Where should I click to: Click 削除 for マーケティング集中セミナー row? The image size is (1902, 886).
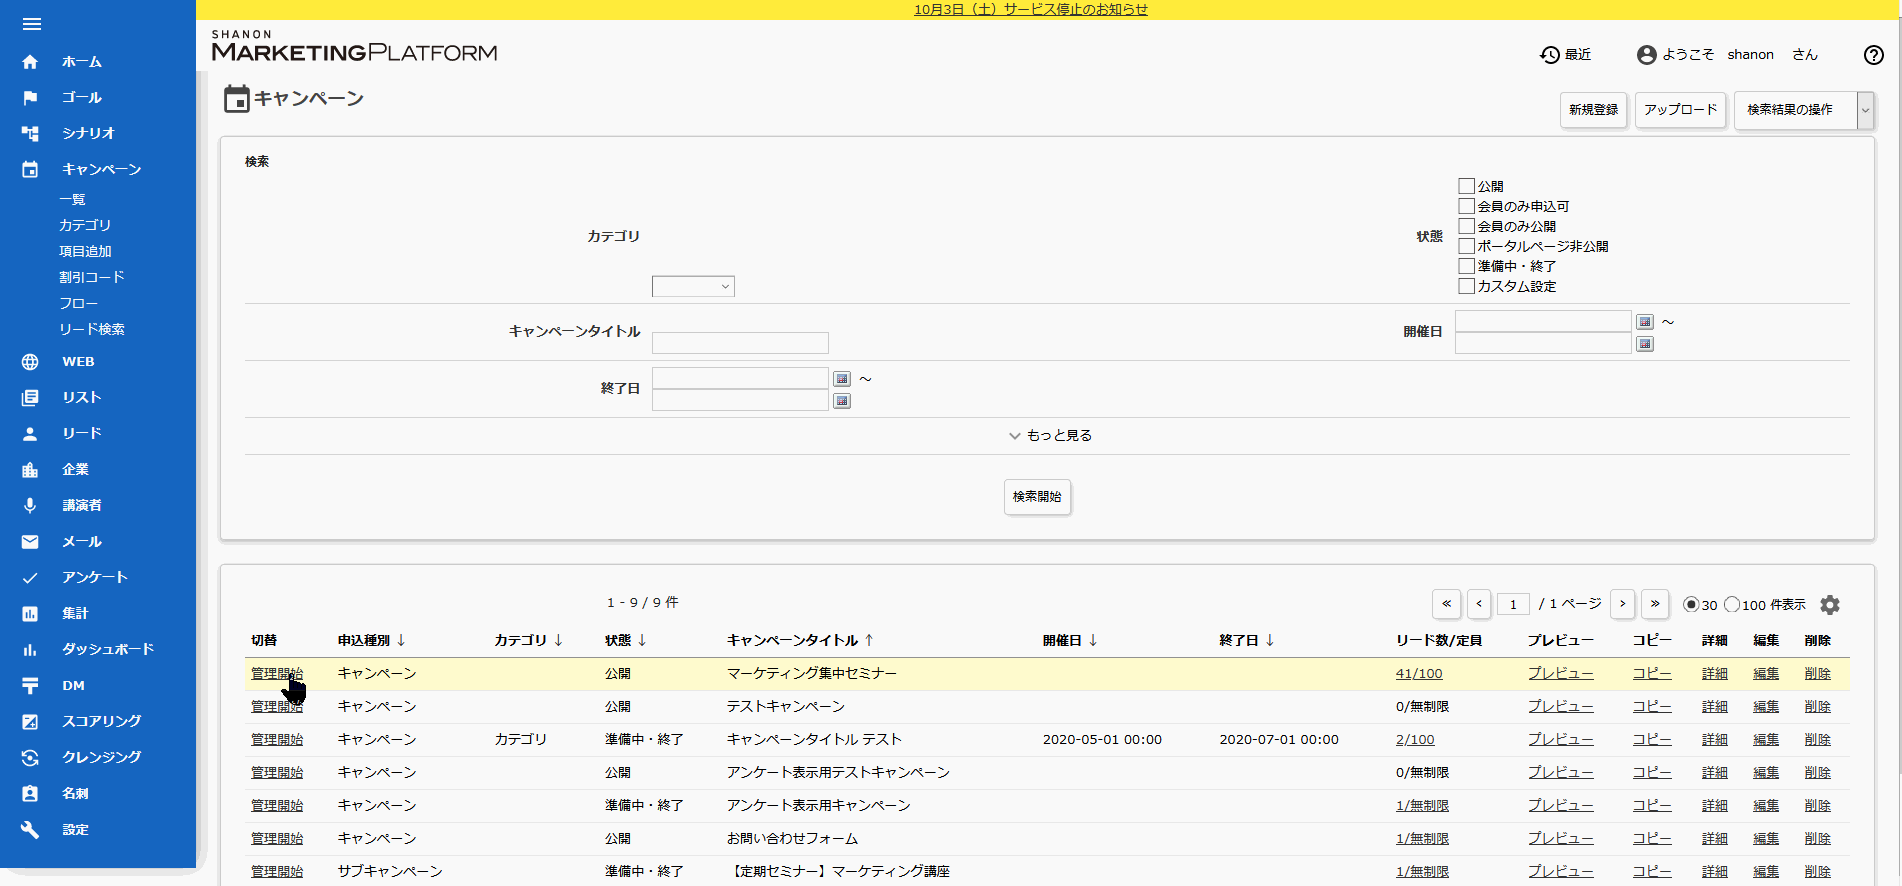[x=1818, y=674]
